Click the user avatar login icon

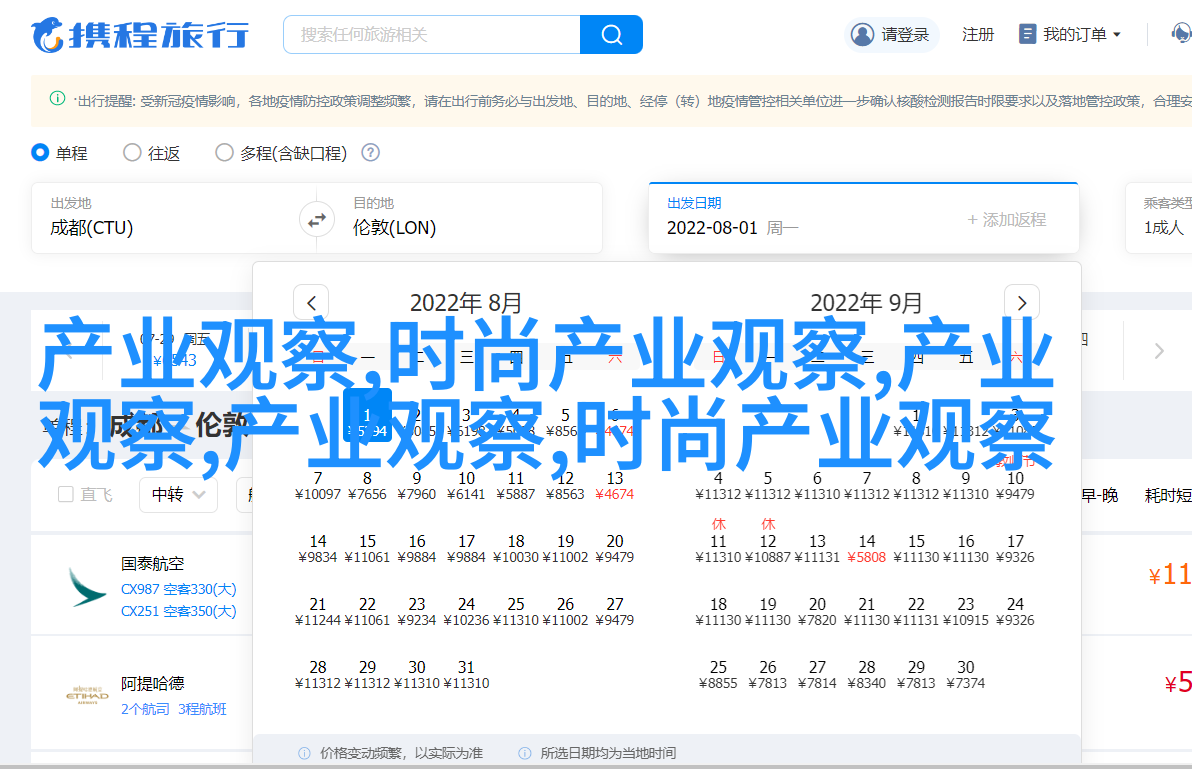click(x=862, y=34)
